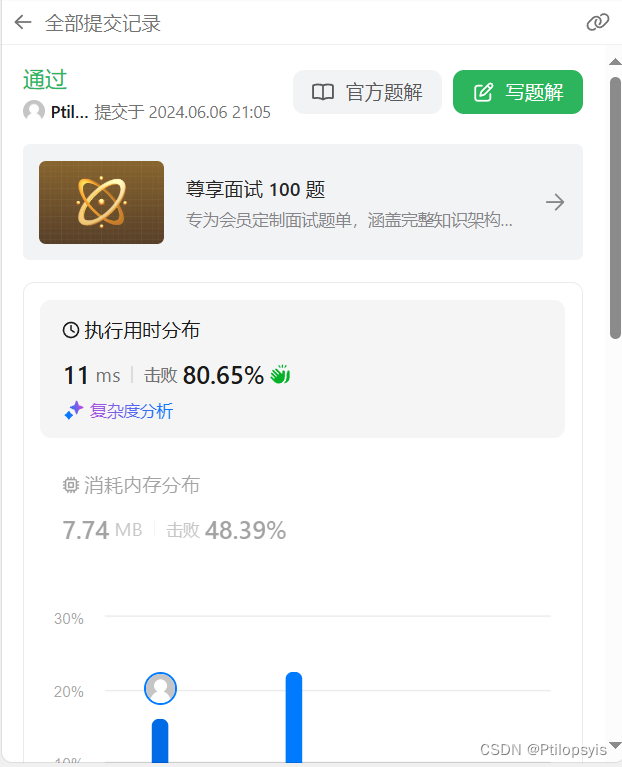Copy submission link via chain icon
The height and width of the screenshot is (767, 622).
[x=598, y=23]
